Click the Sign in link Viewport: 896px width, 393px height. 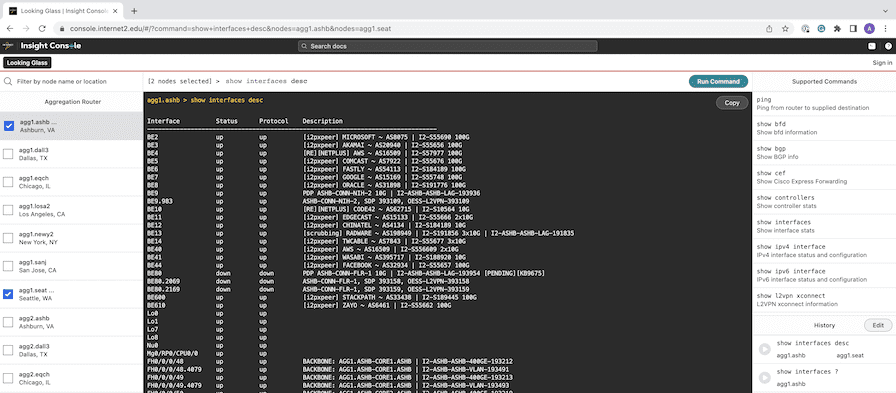[882, 63]
